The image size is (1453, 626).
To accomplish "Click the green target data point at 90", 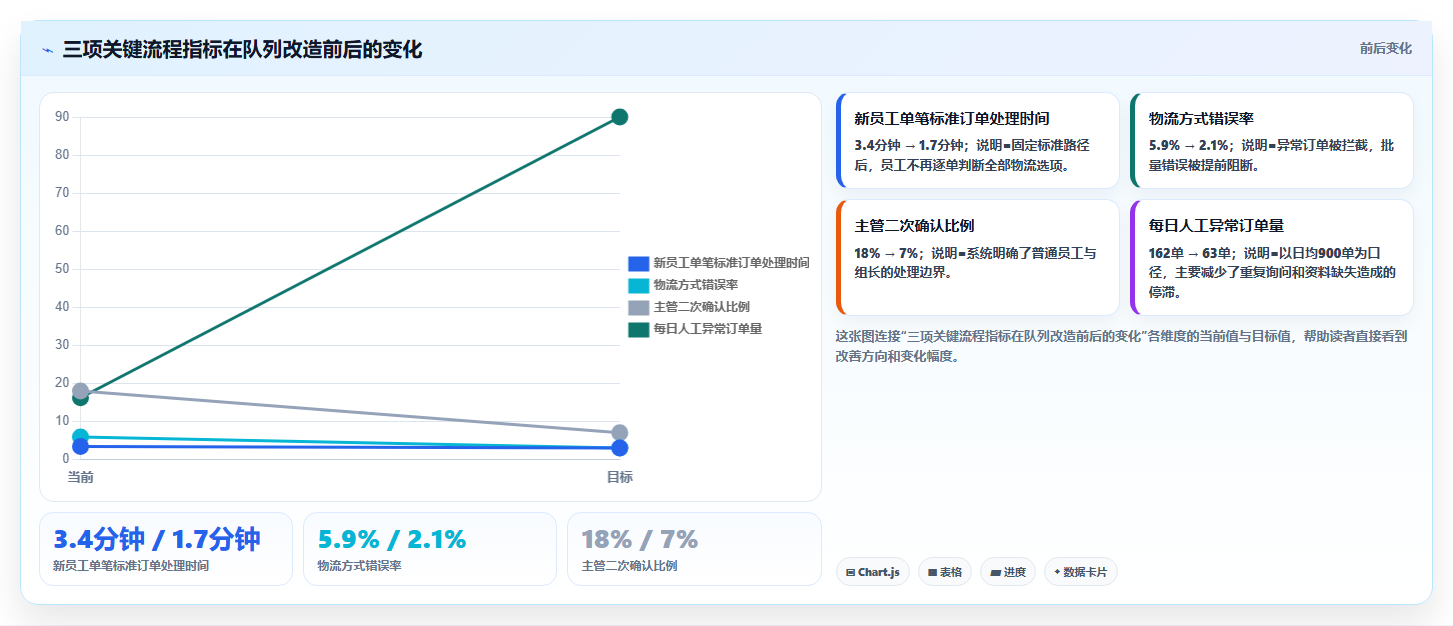I will [x=619, y=117].
